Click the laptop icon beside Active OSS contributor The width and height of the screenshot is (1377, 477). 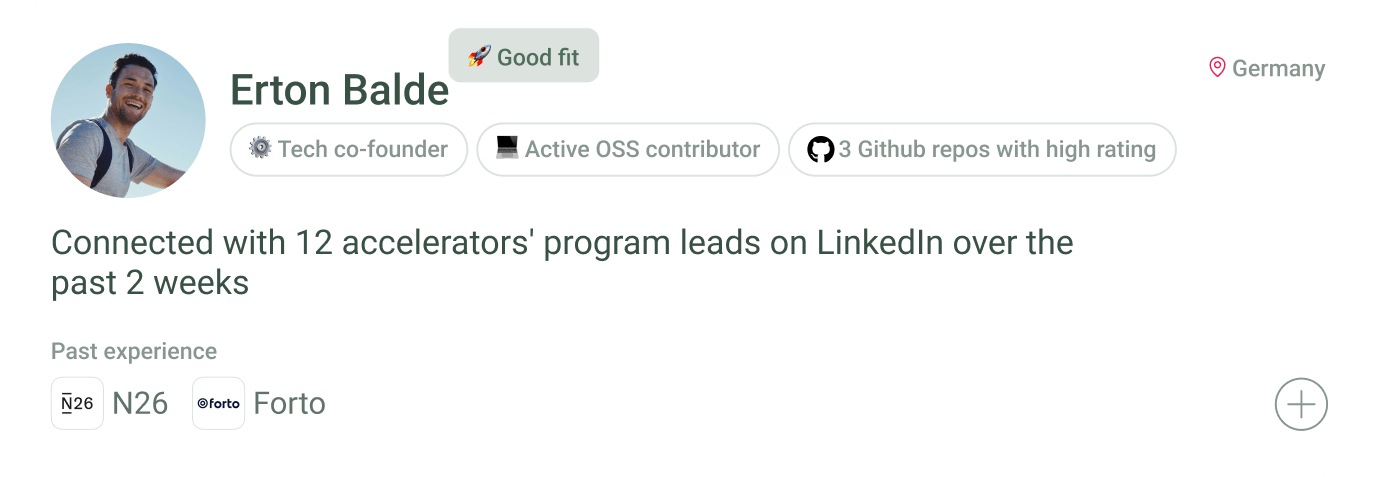[x=507, y=149]
